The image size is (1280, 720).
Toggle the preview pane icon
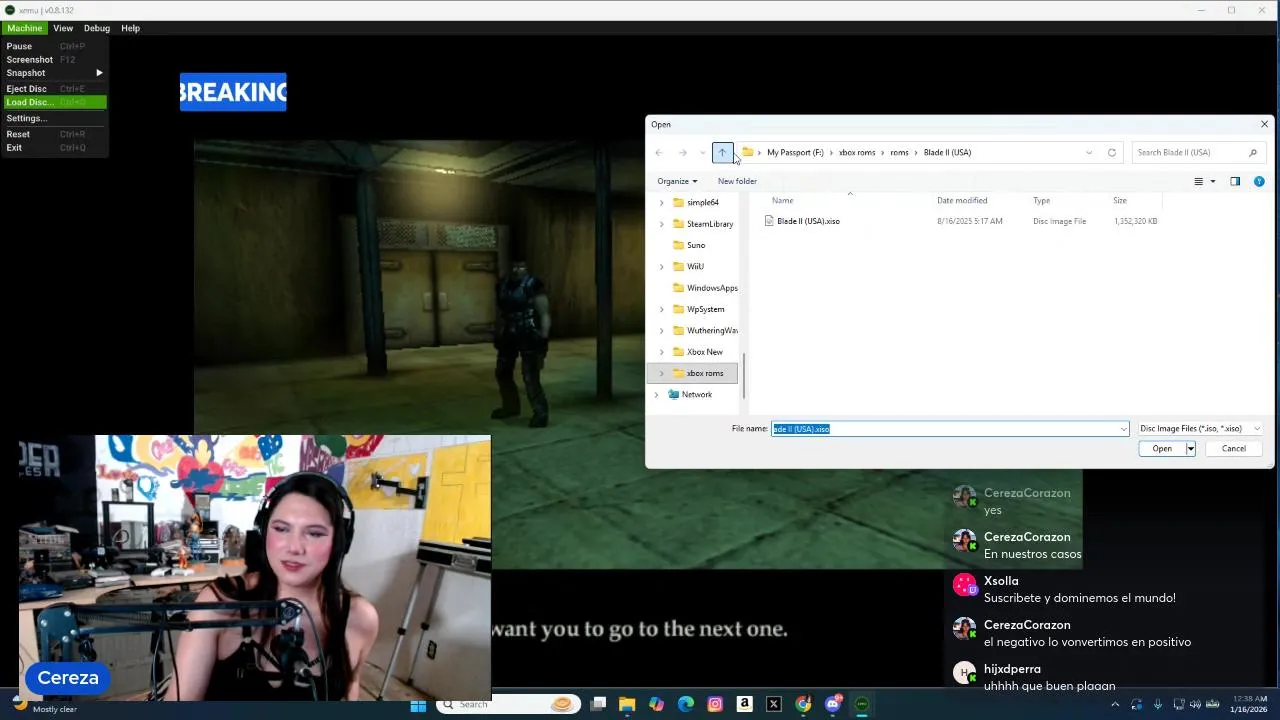(x=1235, y=181)
